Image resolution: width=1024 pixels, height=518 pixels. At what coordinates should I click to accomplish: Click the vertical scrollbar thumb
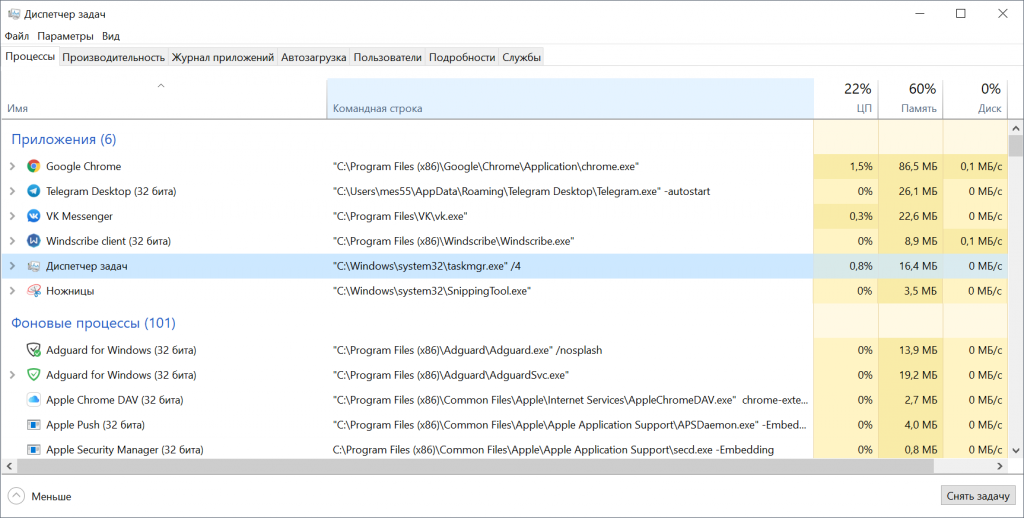tap(1016, 146)
